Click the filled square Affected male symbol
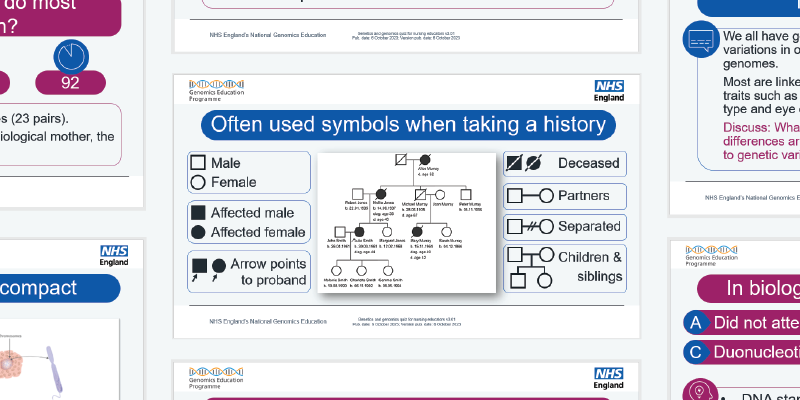The width and height of the screenshot is (800, 400). tap(198, 213)
